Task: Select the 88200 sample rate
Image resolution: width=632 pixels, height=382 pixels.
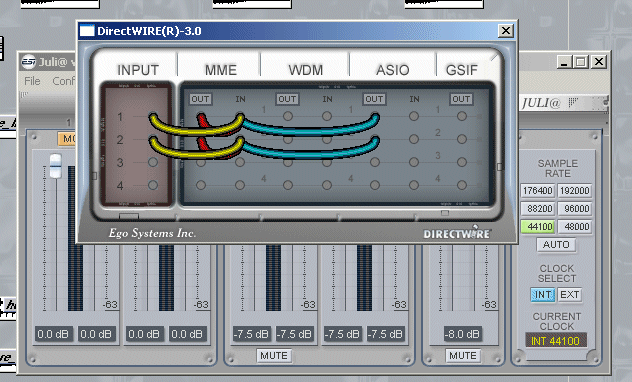Action: pos(538,209)
